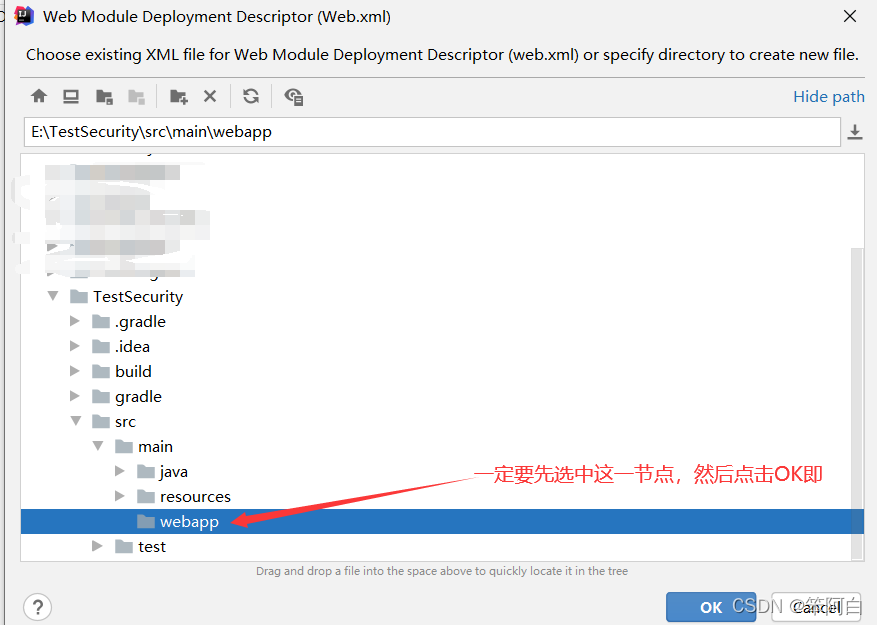Click the Hide path link

click(828, 96)
